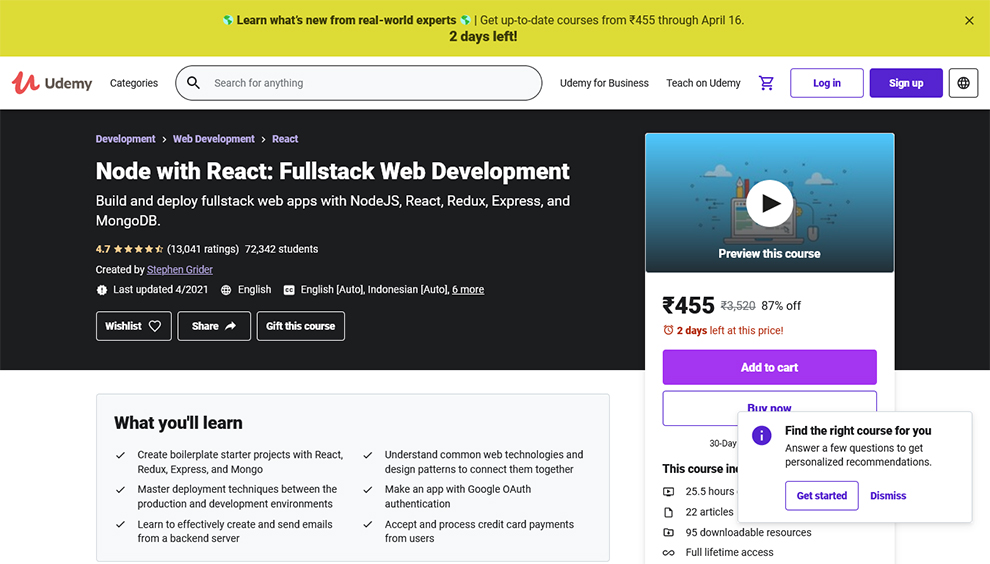Show the 6 more subtitle languages
The height and width of the screenshot is (564, 990).
point(468,289)
